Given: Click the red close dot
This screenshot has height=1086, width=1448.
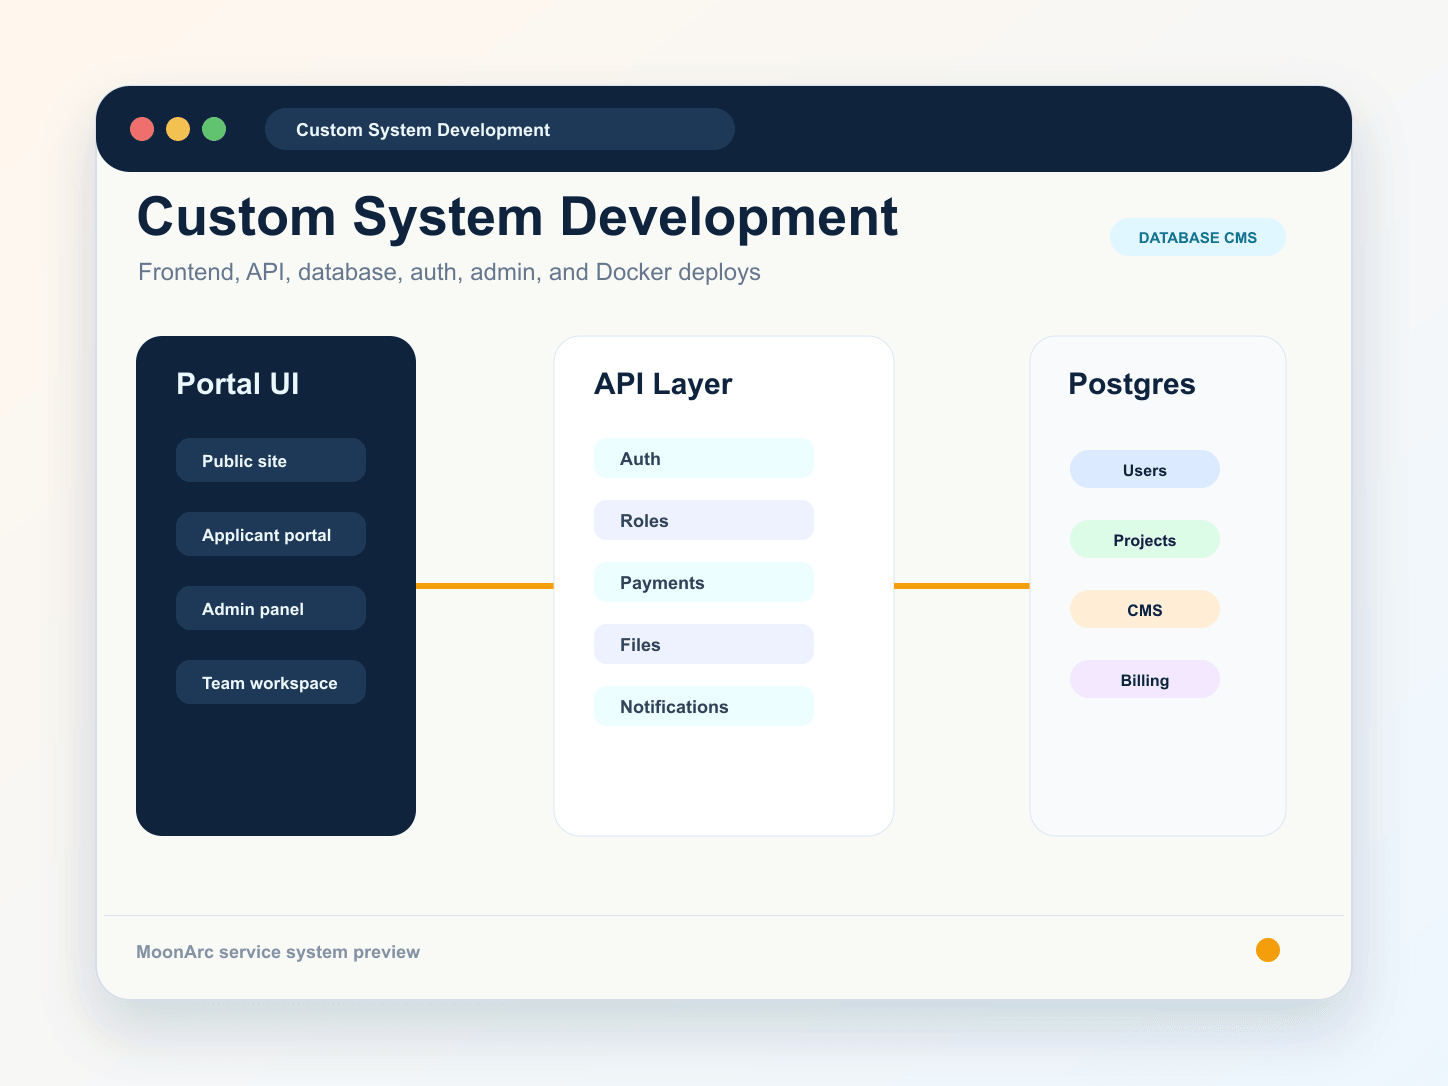Looking at the screenshot, I should pyautogui.click(x=142, y=129).
